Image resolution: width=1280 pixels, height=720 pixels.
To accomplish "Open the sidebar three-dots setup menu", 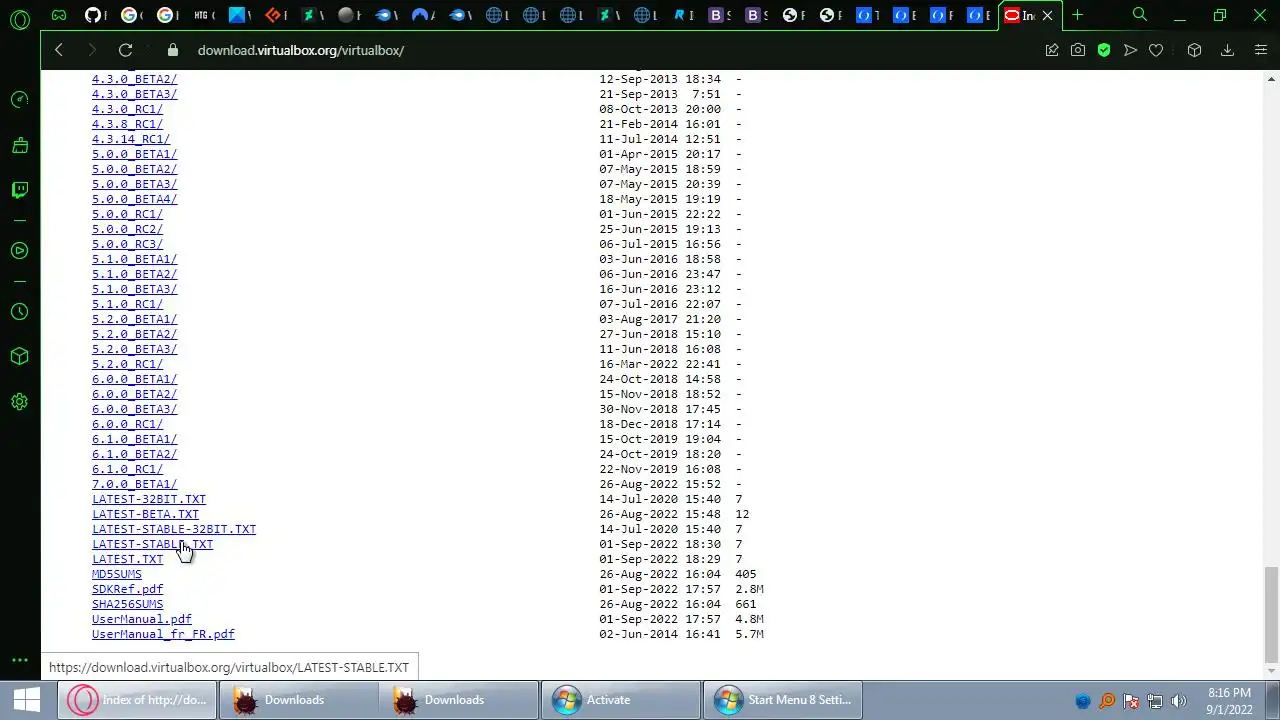I will pyautogui.click(x=19, y=660).
